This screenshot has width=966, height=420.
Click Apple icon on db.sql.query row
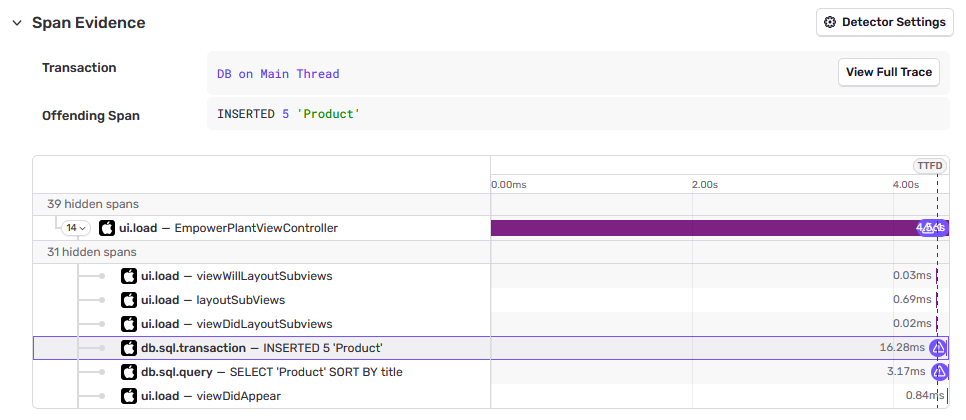tap(129, 372)
